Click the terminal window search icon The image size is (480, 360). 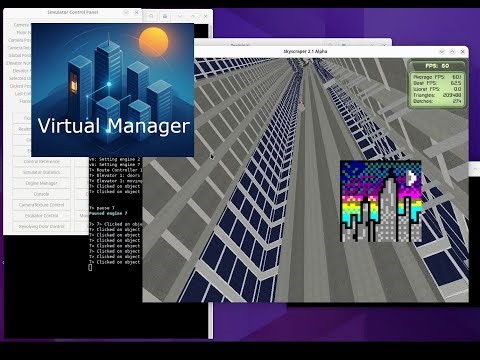(151, 16)
